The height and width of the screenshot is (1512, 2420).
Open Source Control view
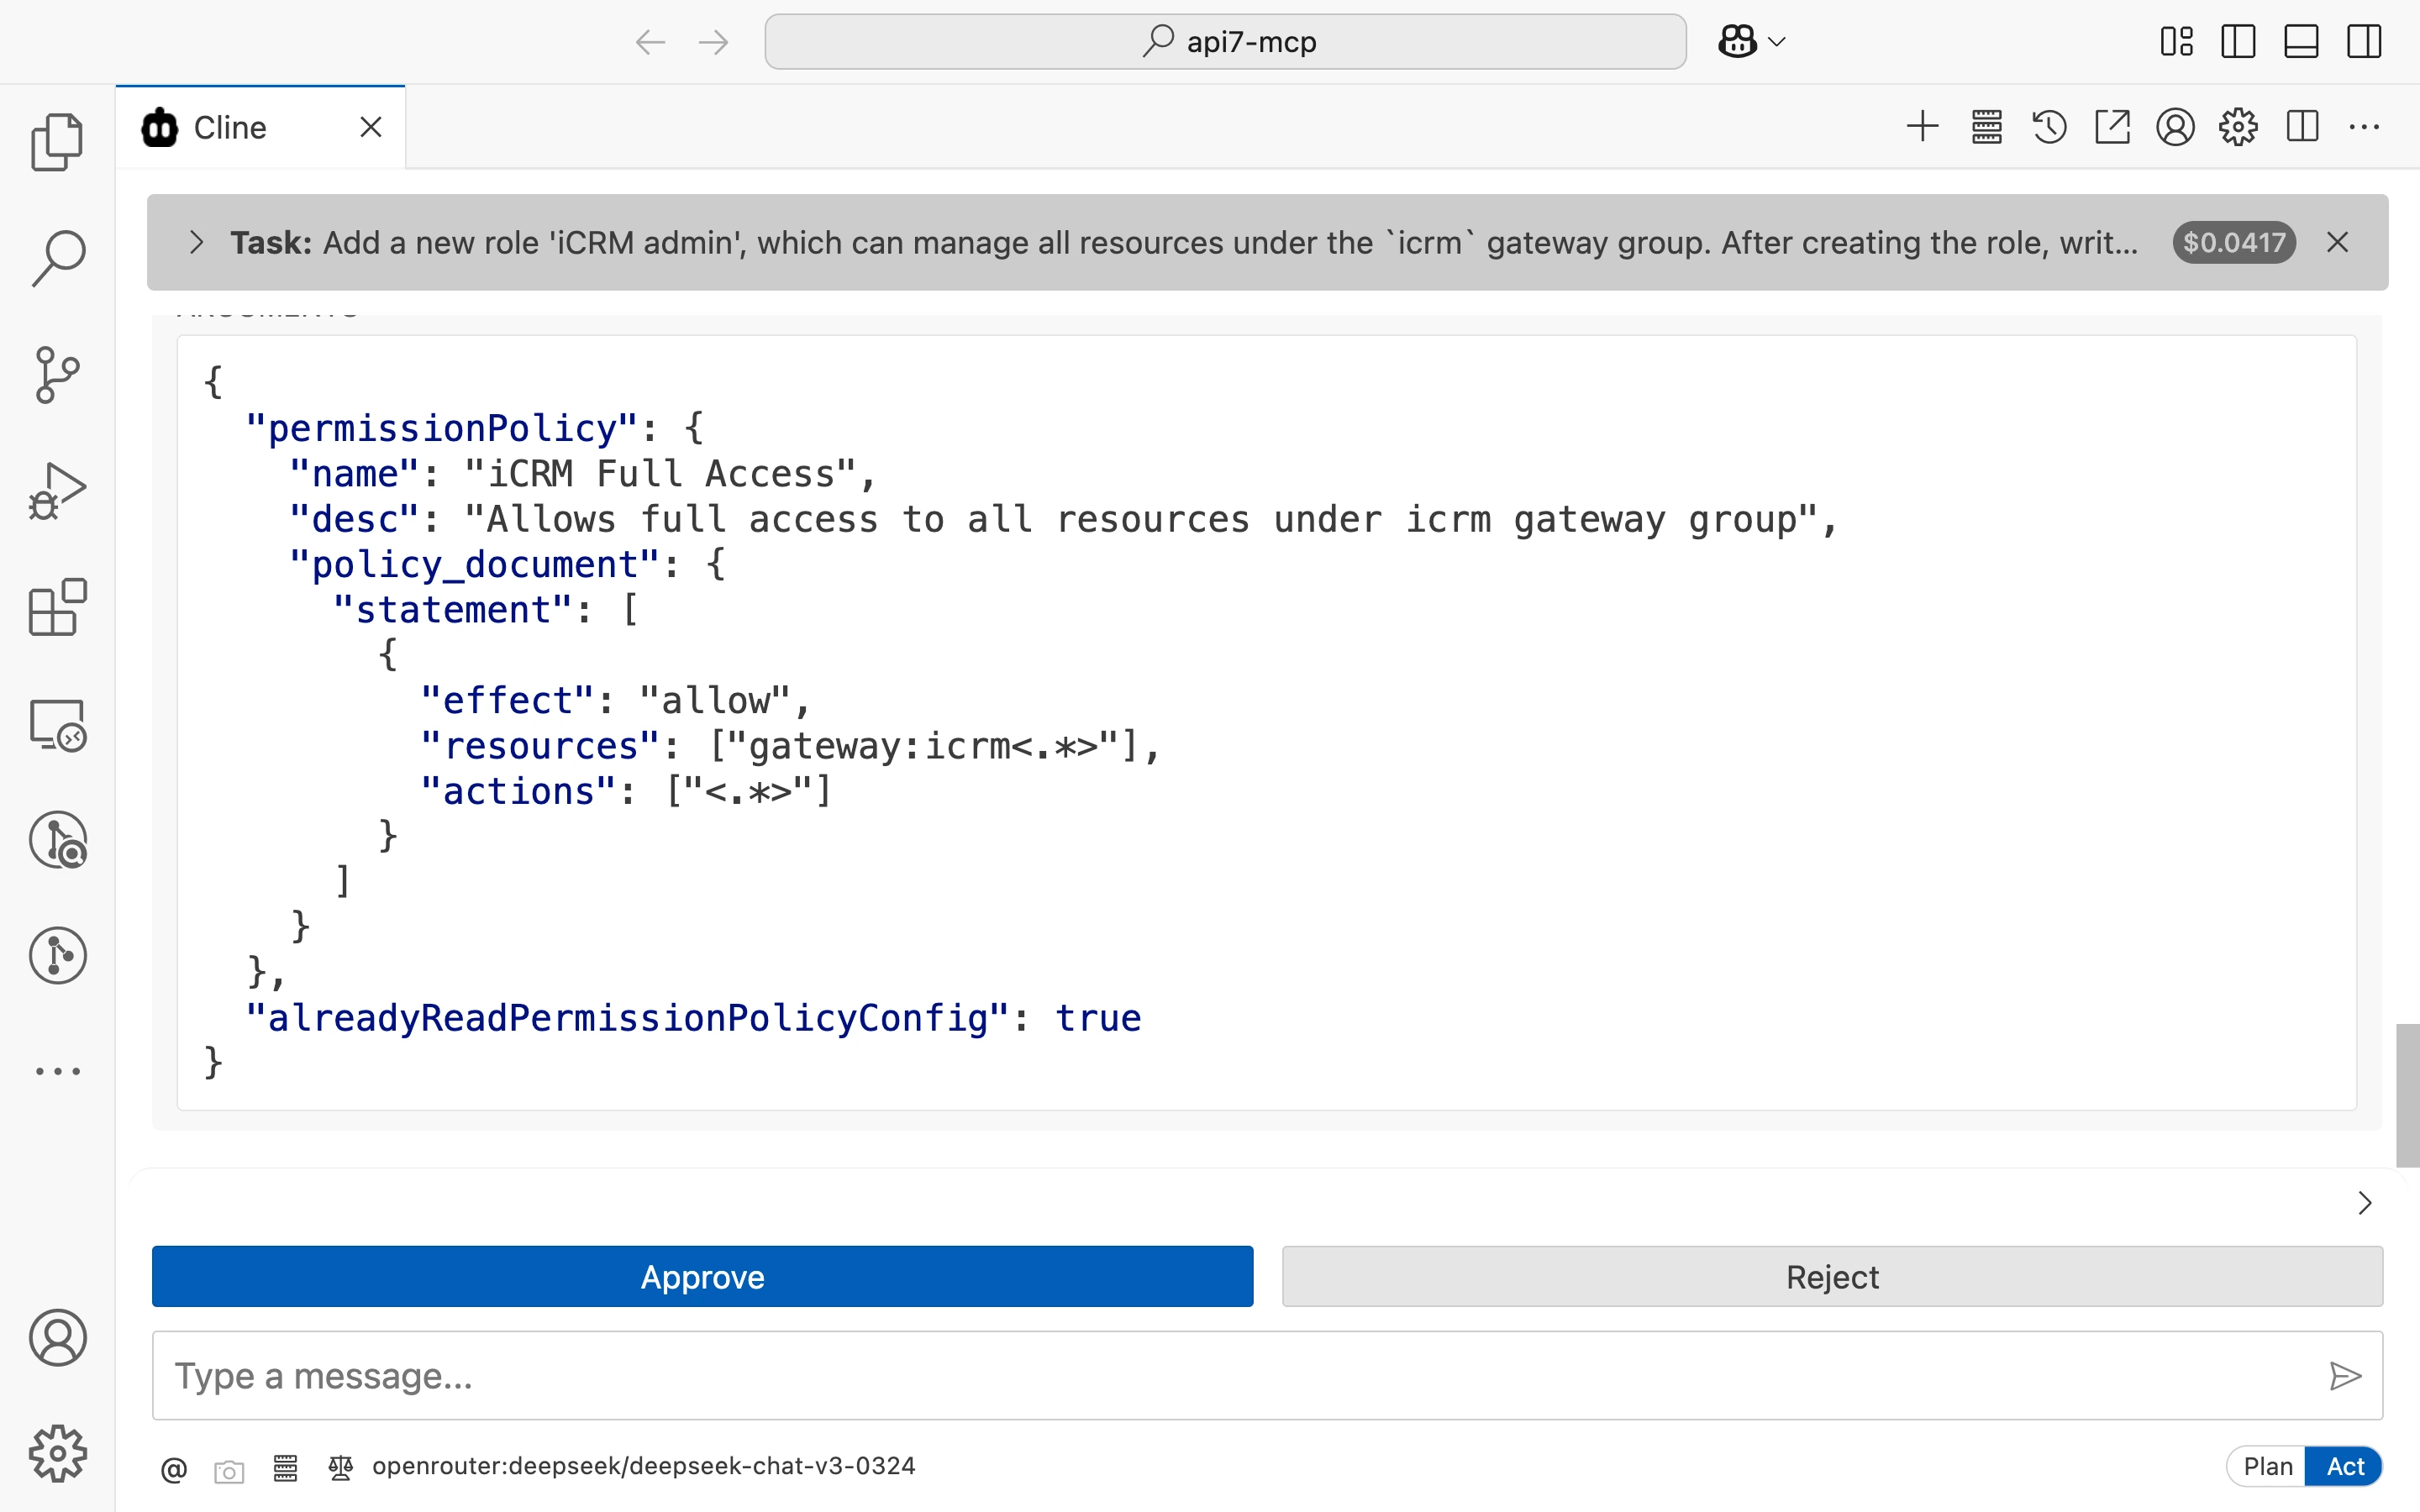[57, 375]
